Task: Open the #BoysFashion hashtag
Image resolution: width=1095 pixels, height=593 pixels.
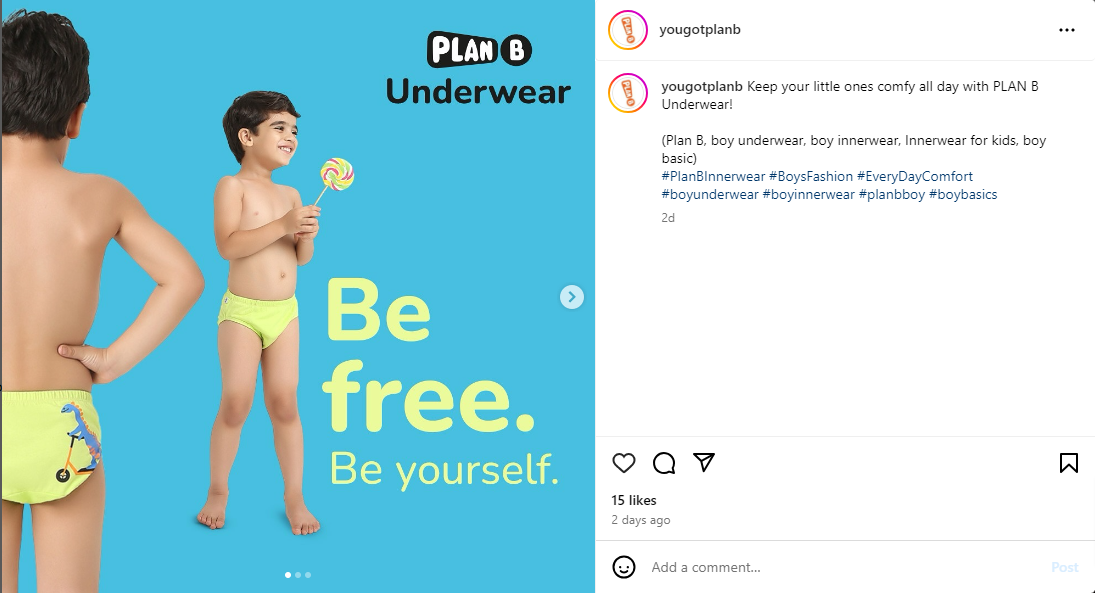Action: click(811, 177)
